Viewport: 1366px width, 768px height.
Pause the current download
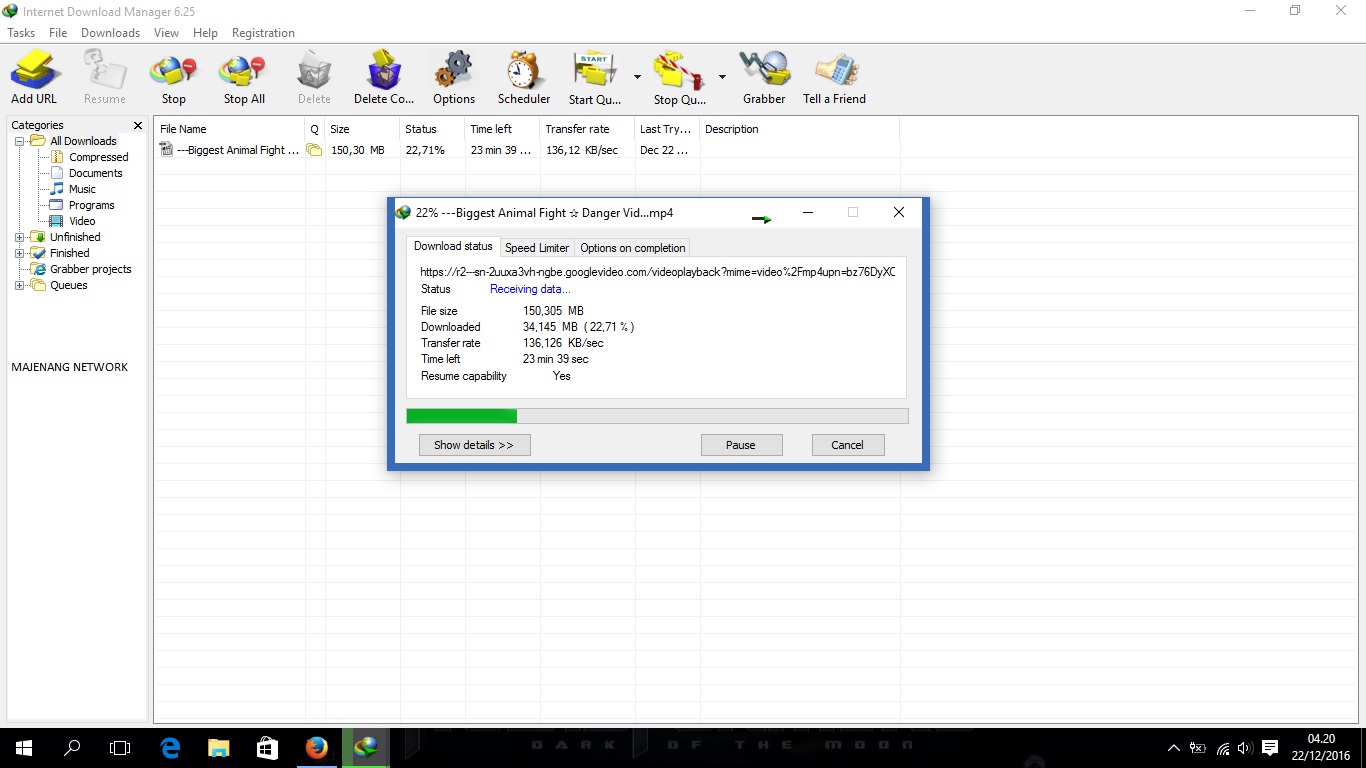click(741, 444)
